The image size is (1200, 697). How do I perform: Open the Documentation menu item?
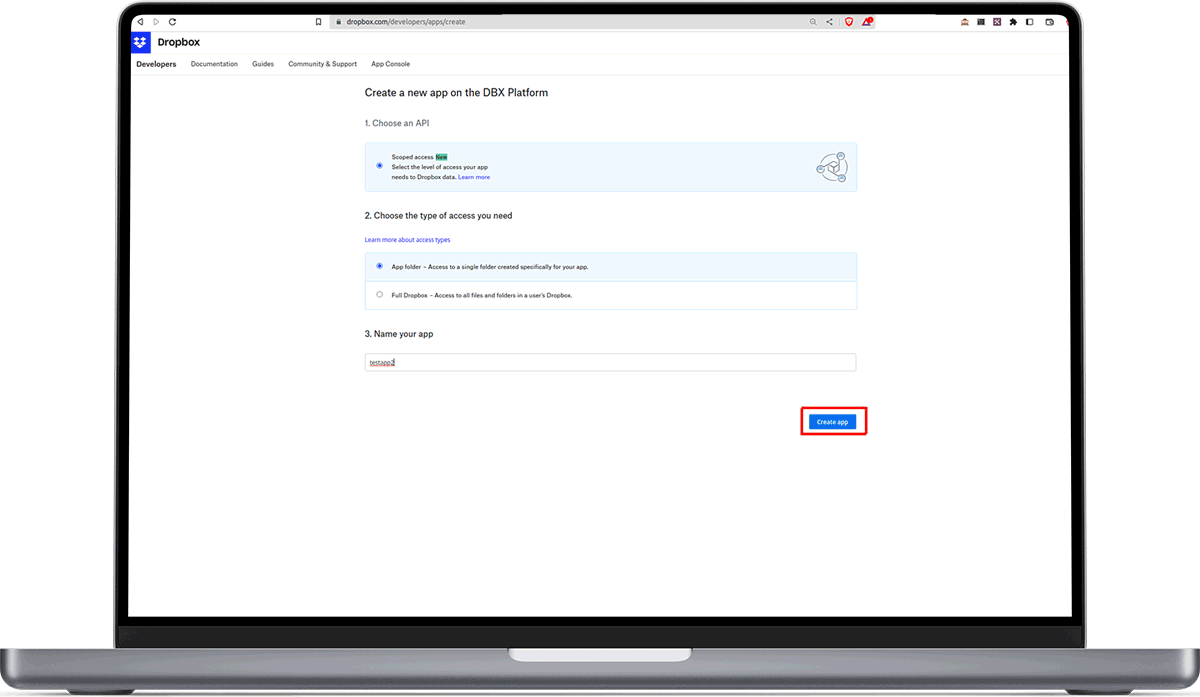[214, 64]
